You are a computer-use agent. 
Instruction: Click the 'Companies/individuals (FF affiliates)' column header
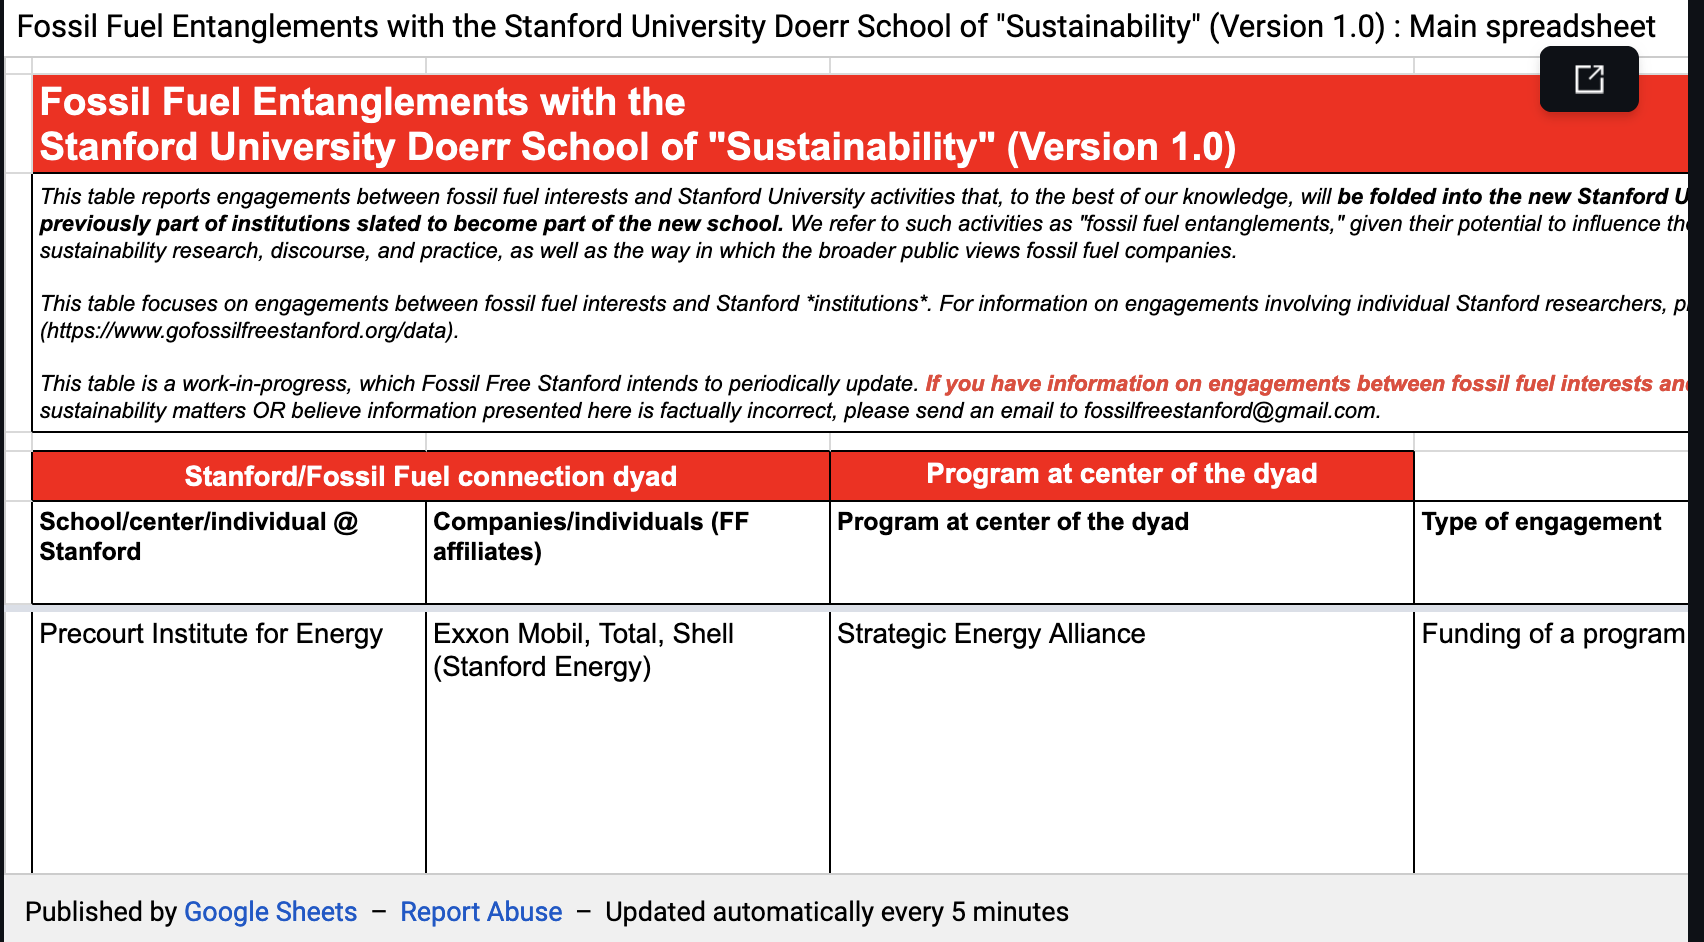pos(628,552)
